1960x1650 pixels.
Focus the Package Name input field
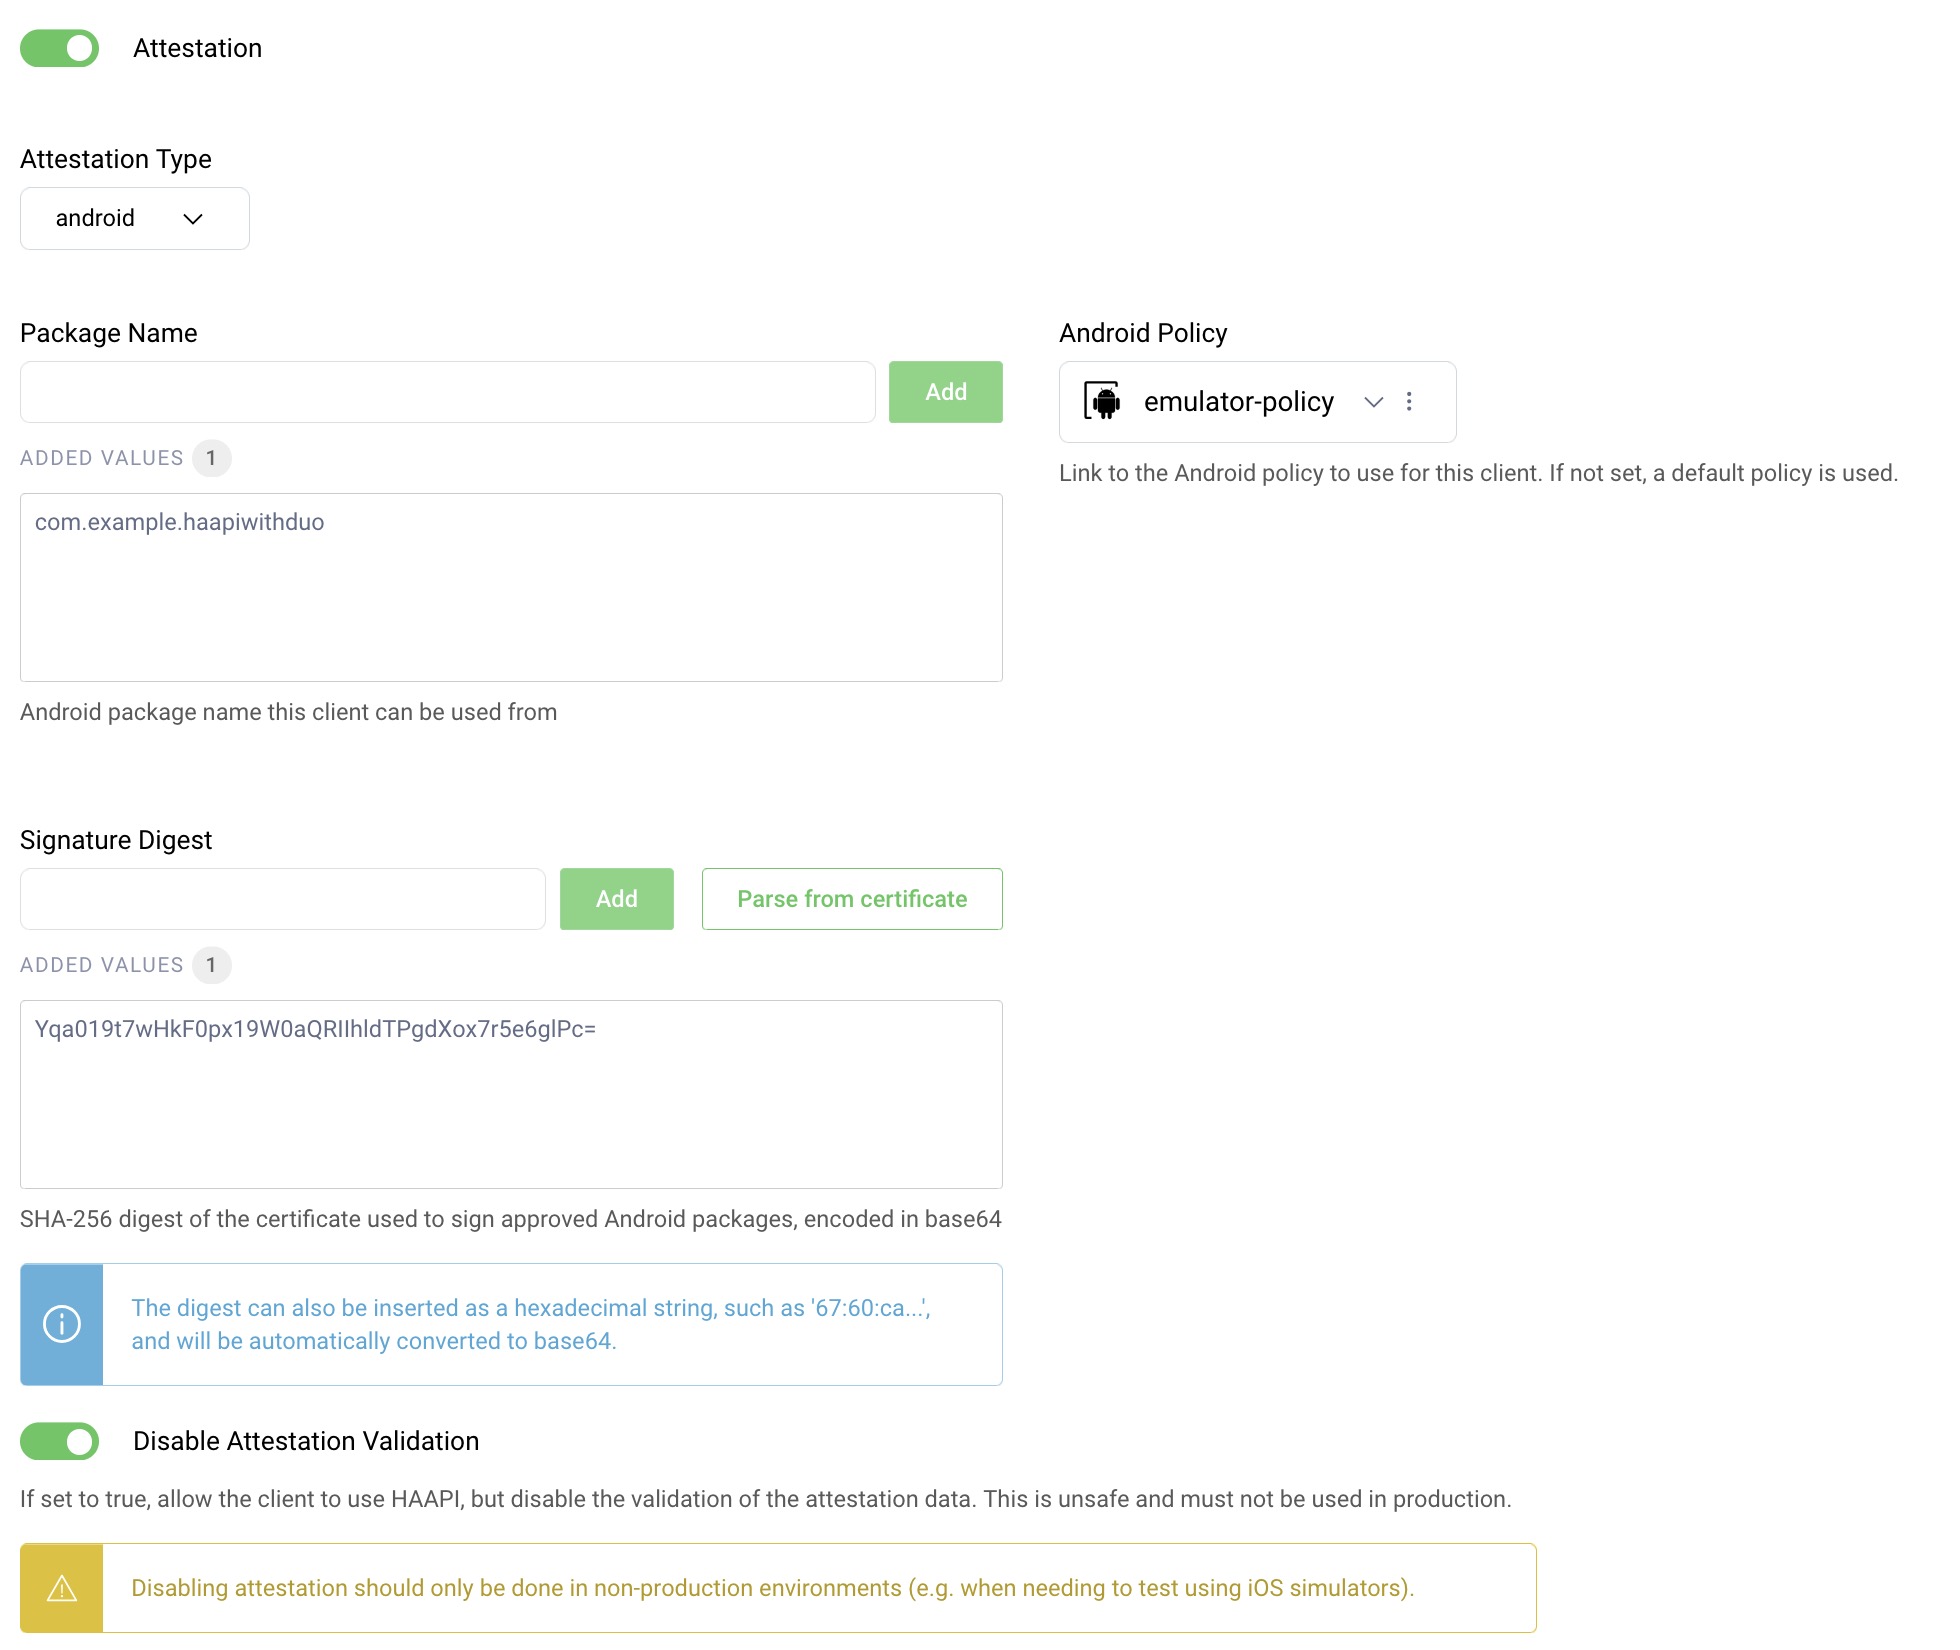tap(447, 392)
